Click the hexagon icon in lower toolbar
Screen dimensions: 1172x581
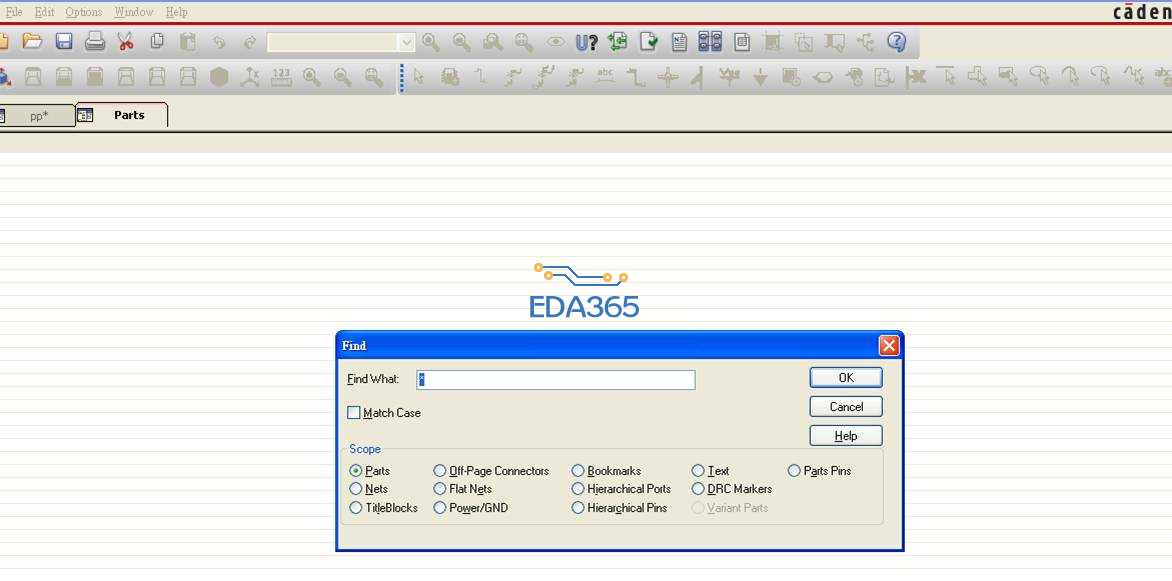[x=219, y=76]
